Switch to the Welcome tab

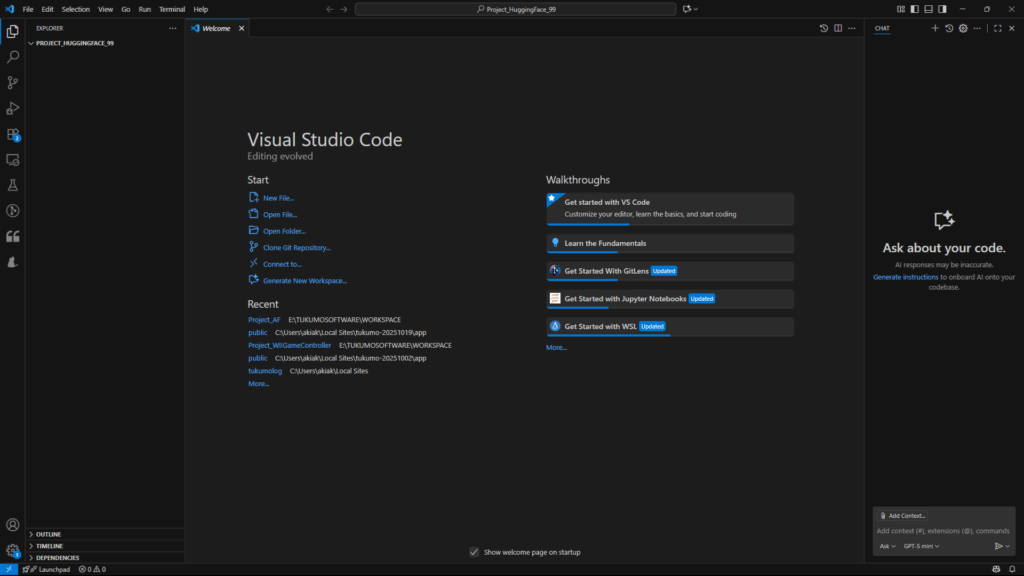click(216, 28)
